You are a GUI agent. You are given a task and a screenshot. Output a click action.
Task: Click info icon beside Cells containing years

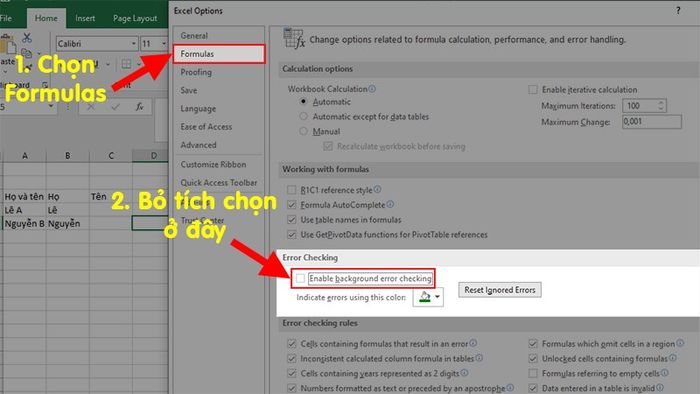(464, 373)
